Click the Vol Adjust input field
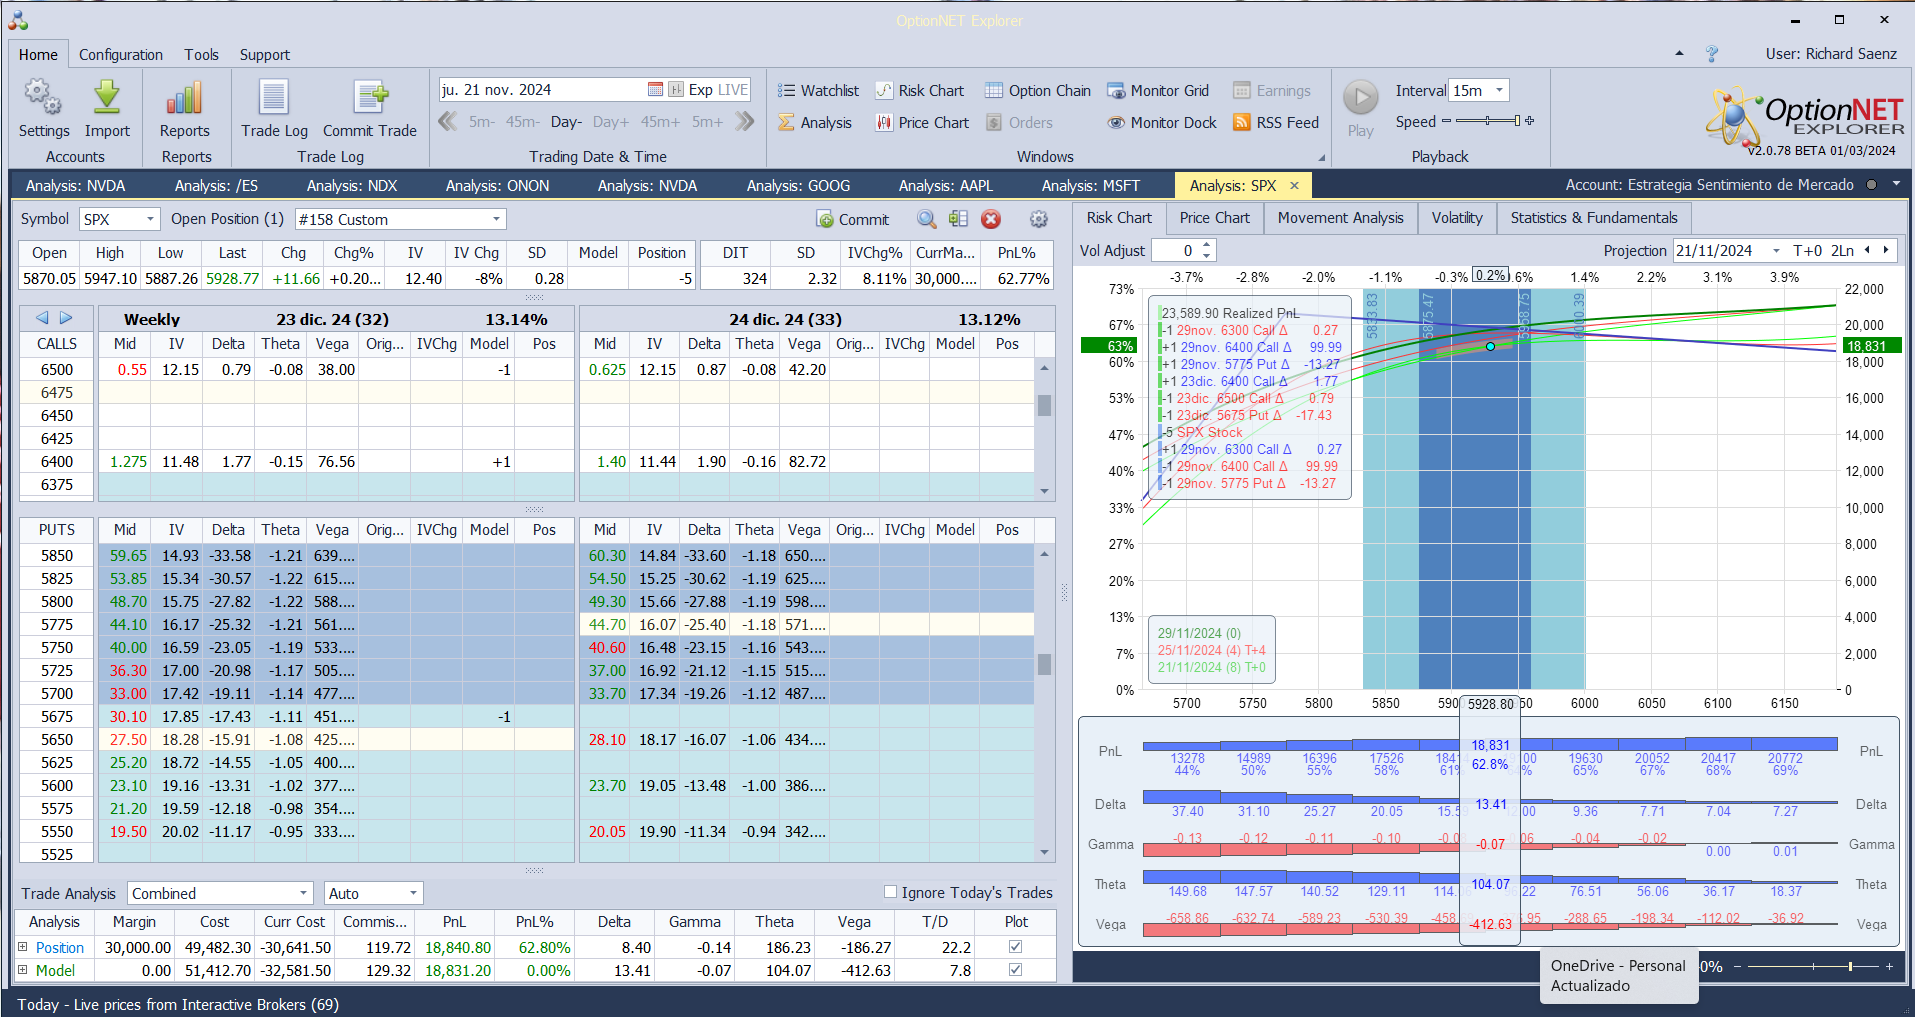 click(1176, 251)
